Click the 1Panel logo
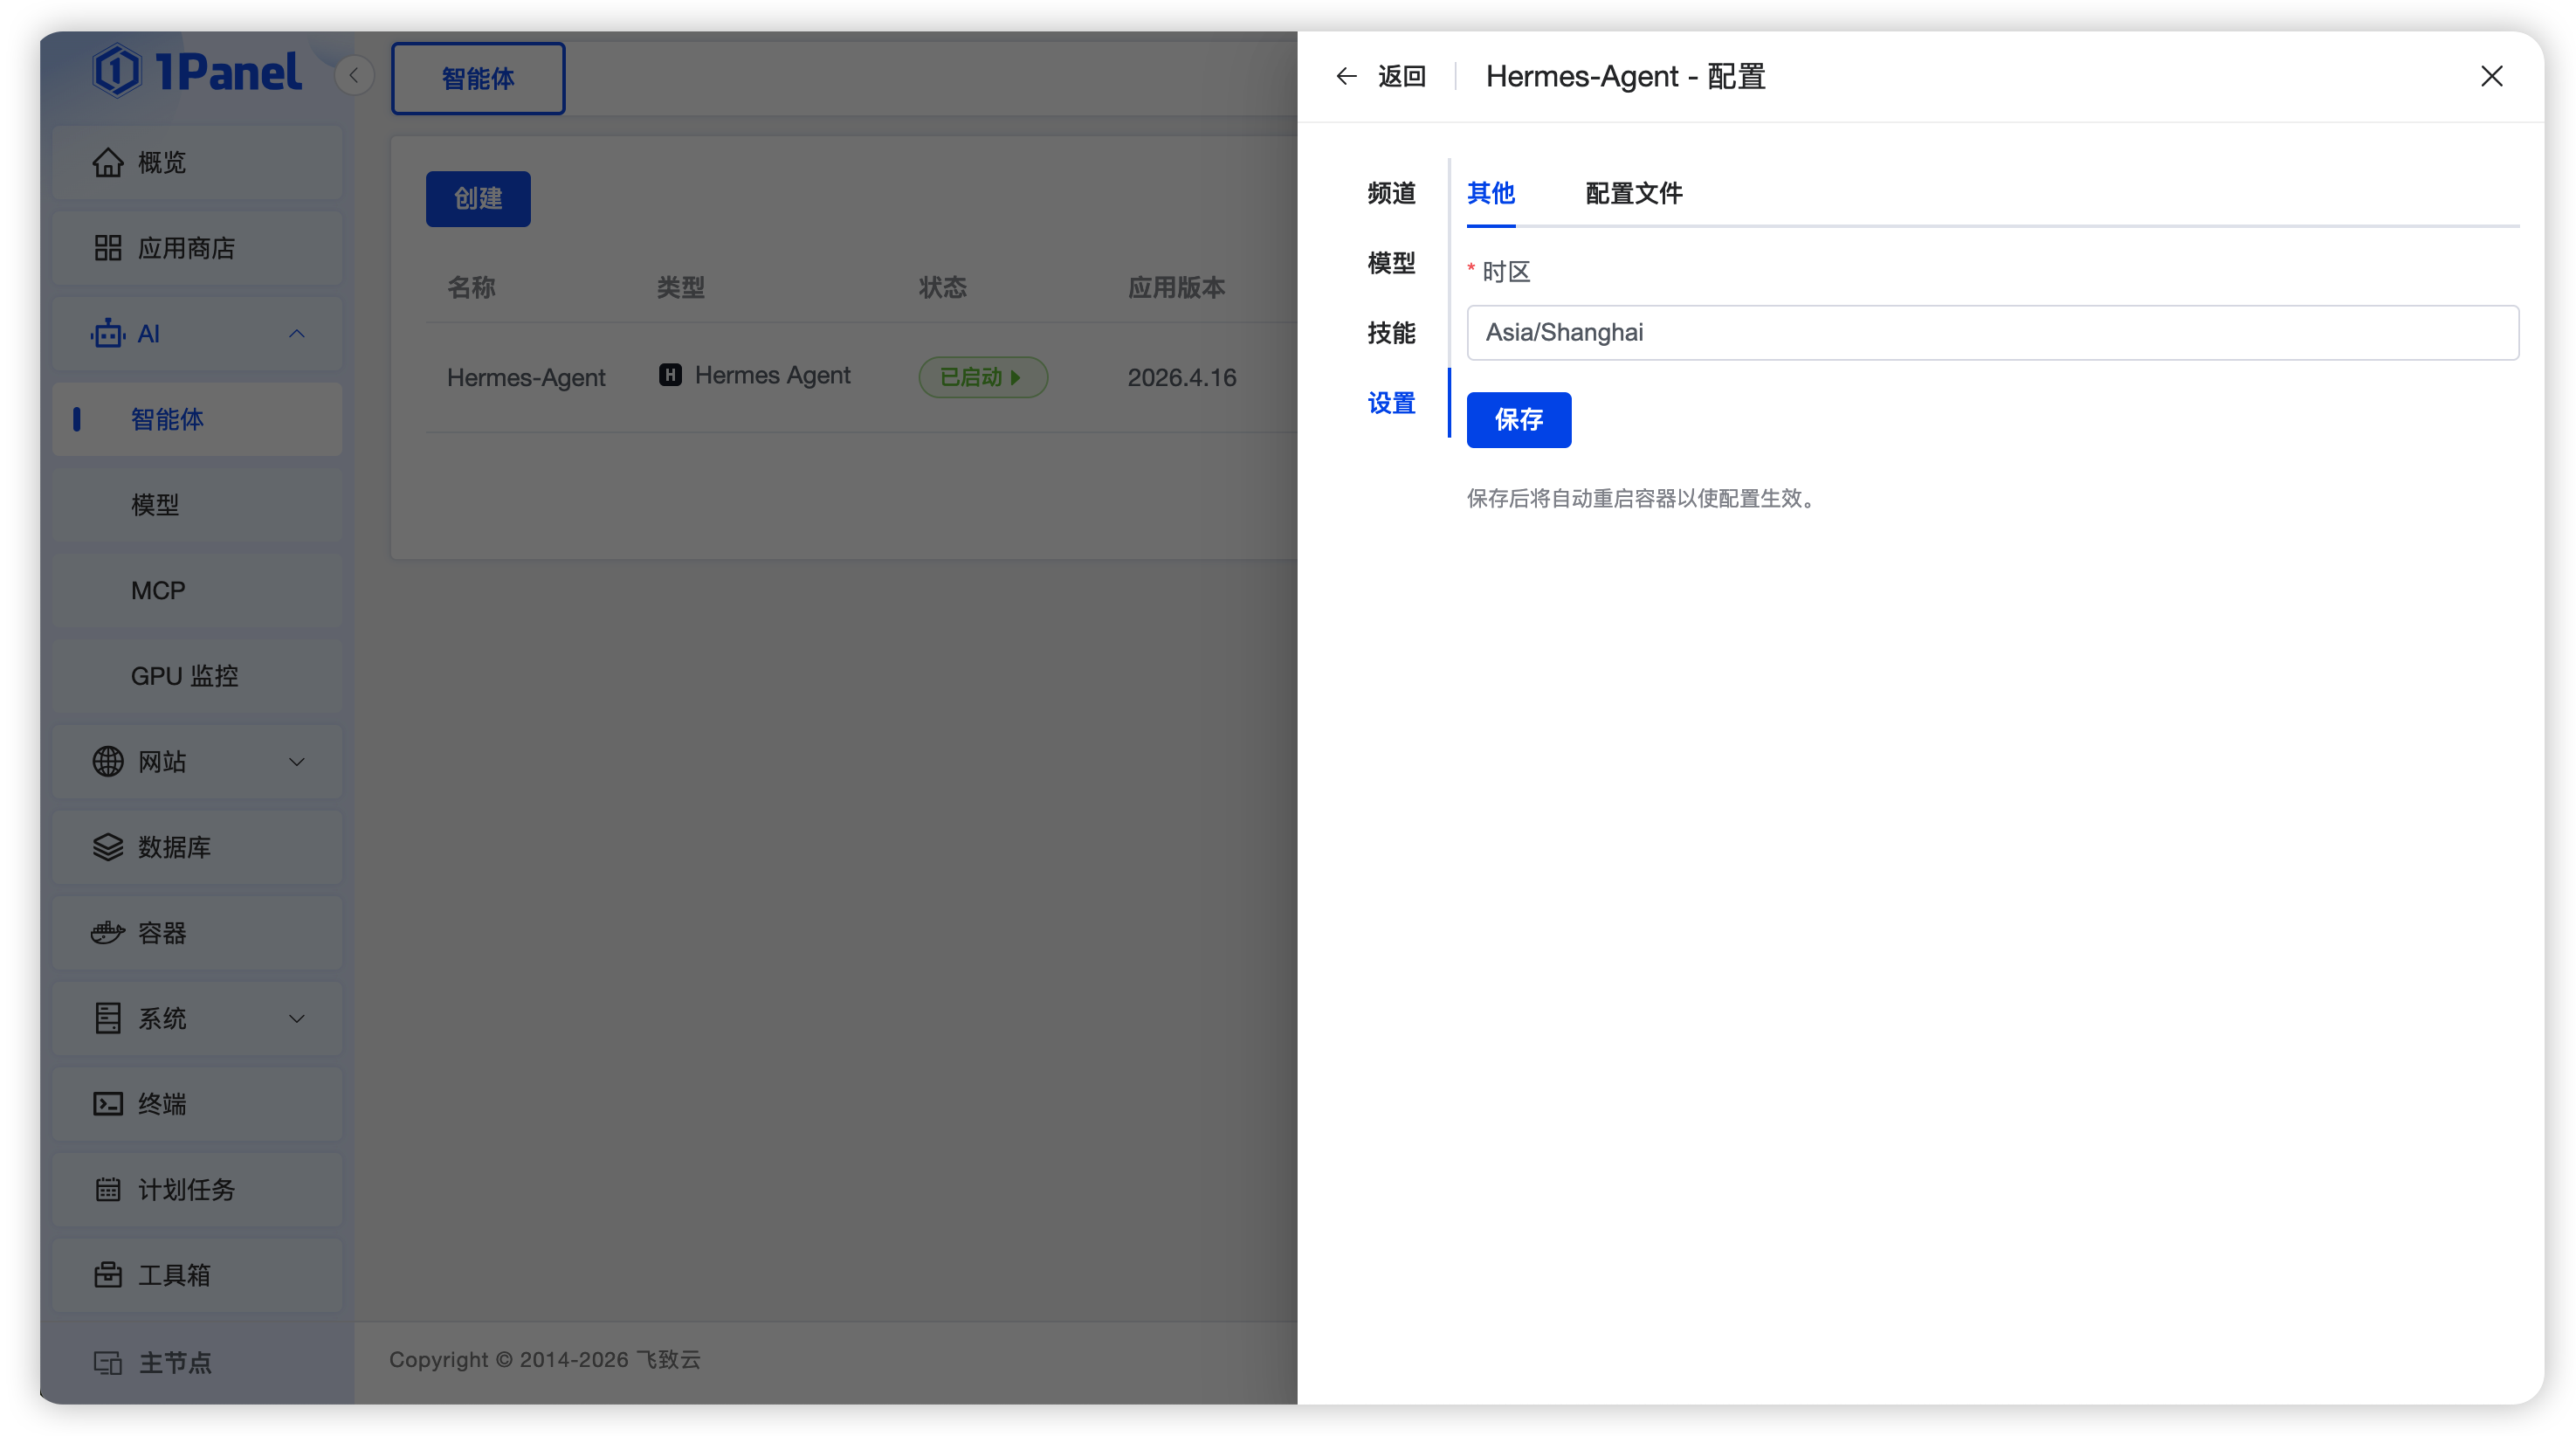 pyautogui.click(x=197, y=71)
